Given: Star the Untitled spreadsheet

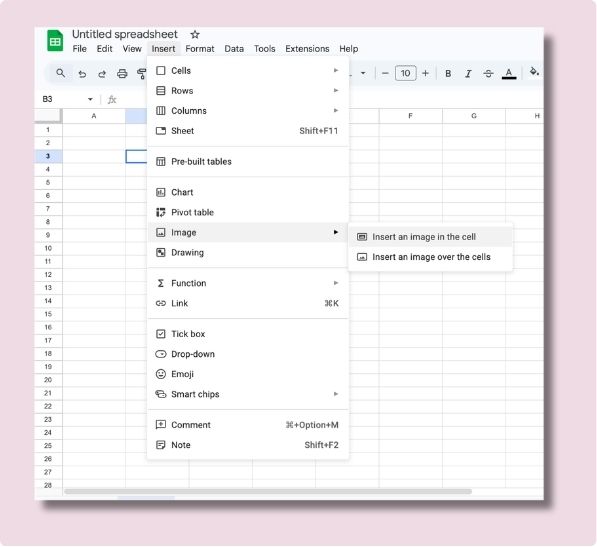Looking at the screenshot, I should (195, 35).
